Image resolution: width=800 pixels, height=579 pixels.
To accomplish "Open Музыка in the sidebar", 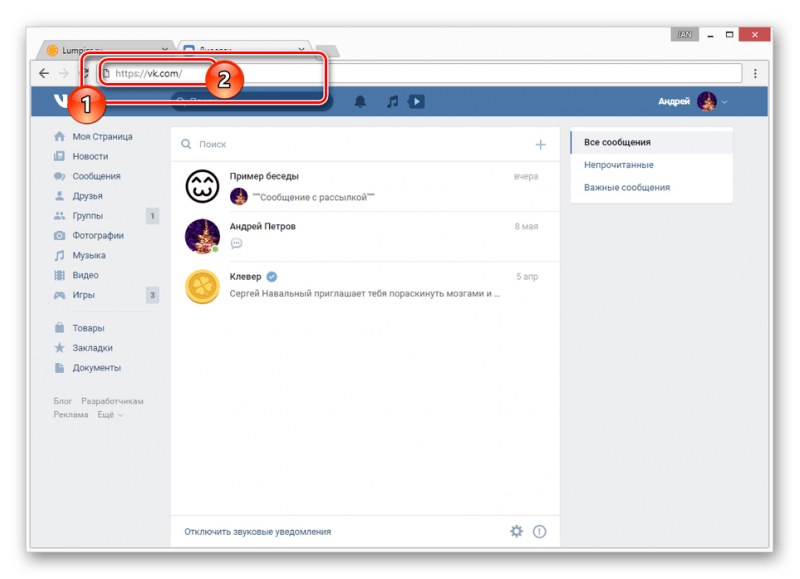I will coord(89,256).
